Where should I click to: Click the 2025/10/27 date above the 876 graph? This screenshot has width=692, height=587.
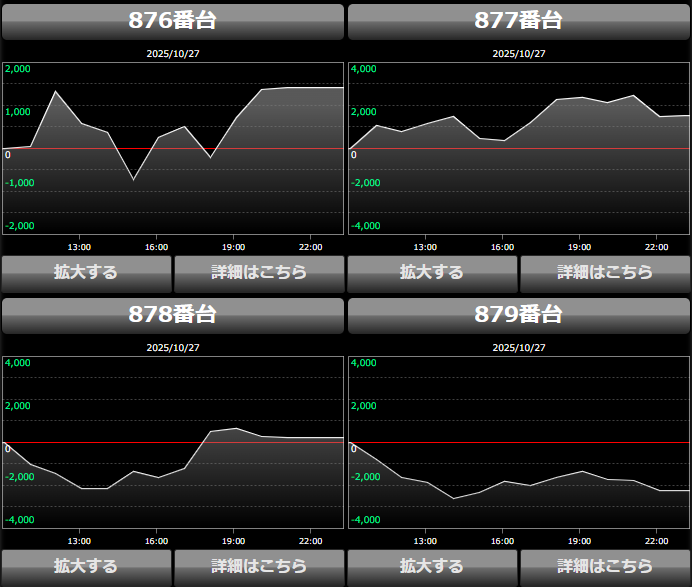173,54
